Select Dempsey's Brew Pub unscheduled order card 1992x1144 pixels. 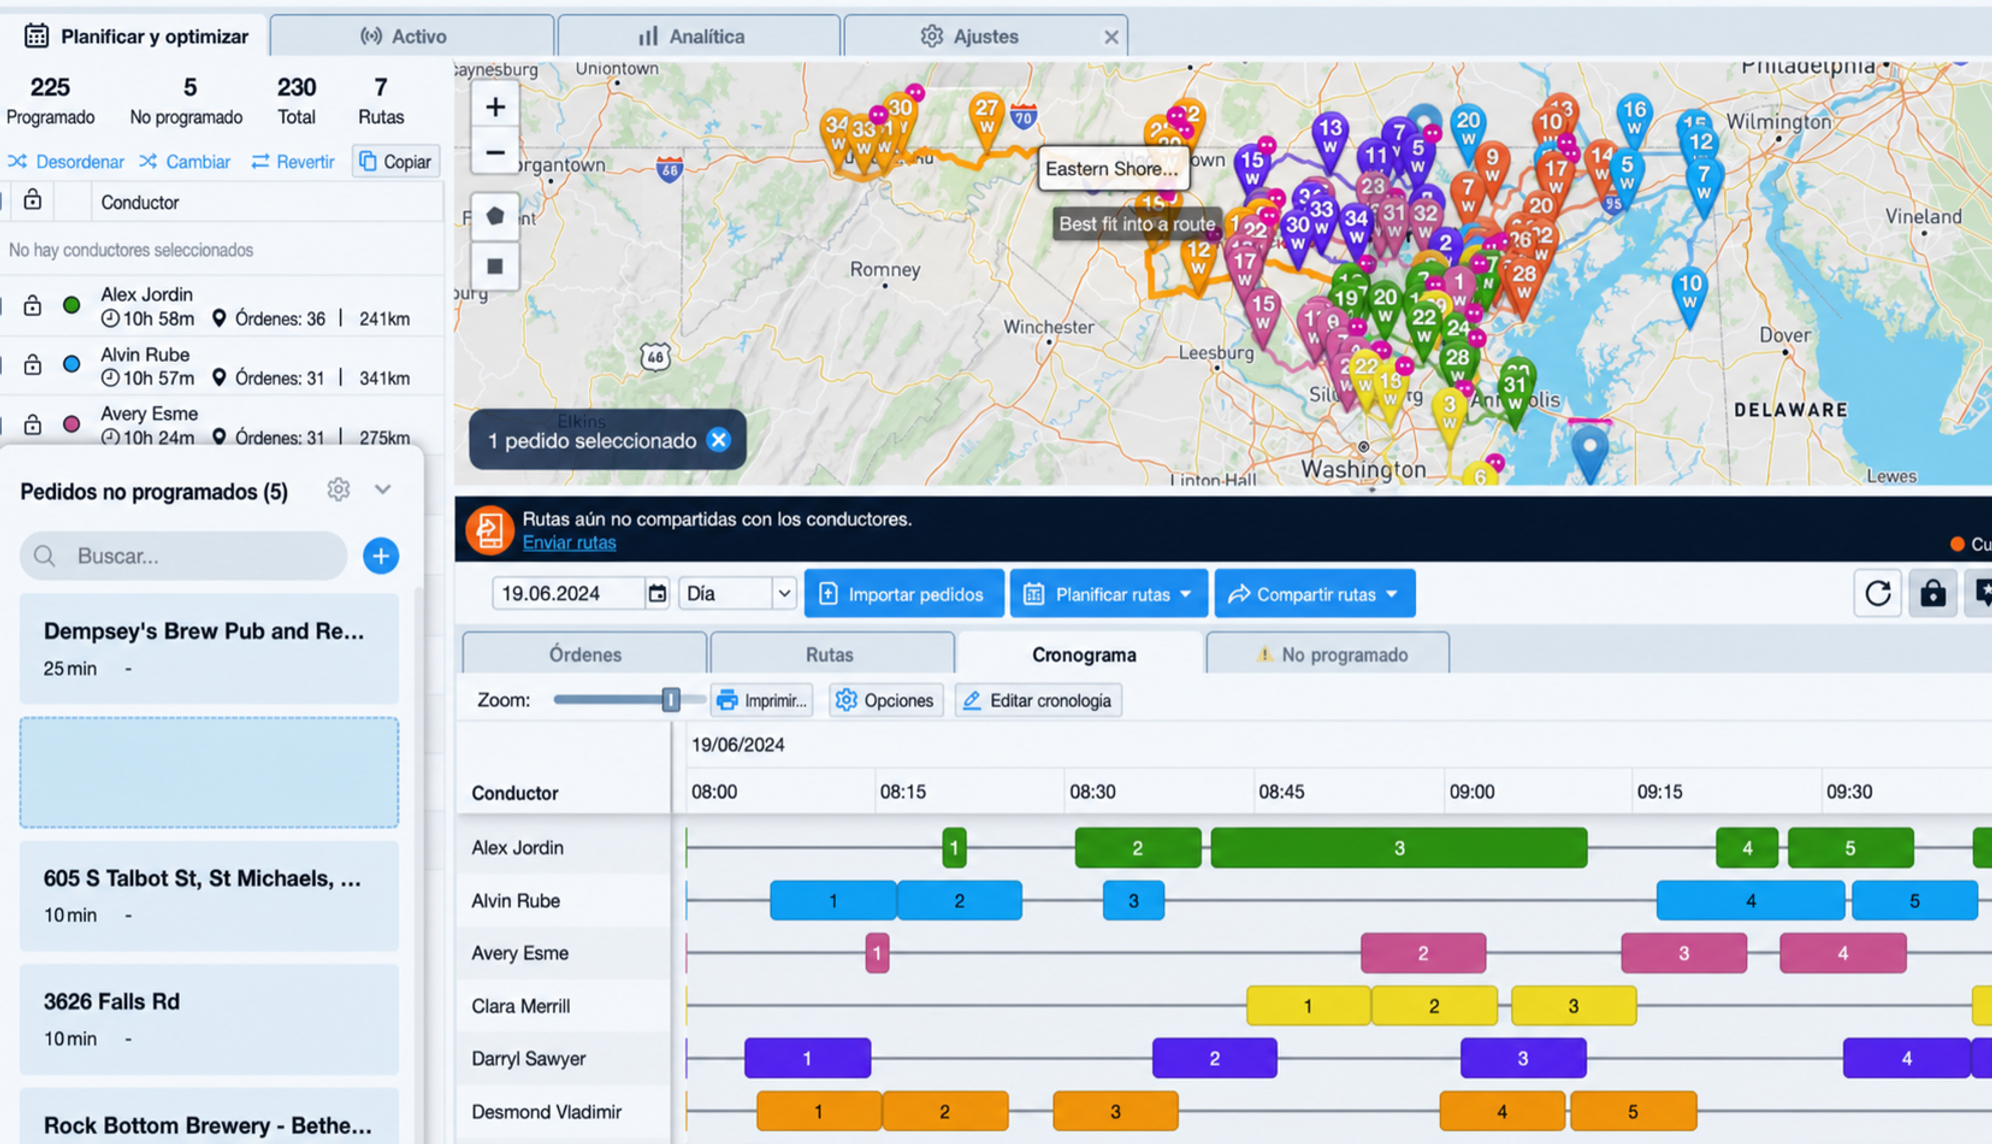tap(209, 649)
